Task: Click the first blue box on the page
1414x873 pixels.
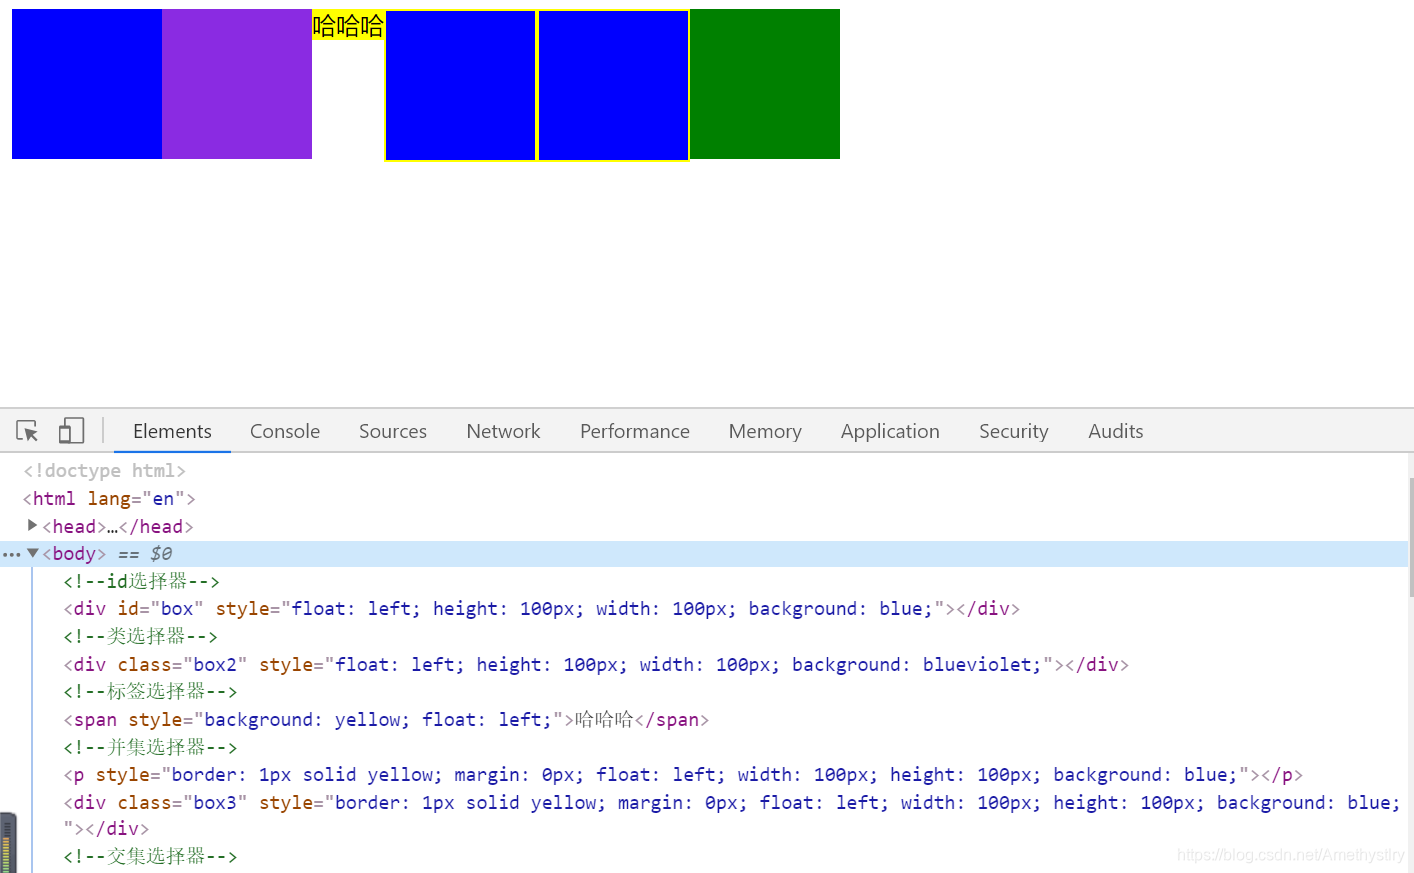Action: pyautogui.click(x=87, y=84)
